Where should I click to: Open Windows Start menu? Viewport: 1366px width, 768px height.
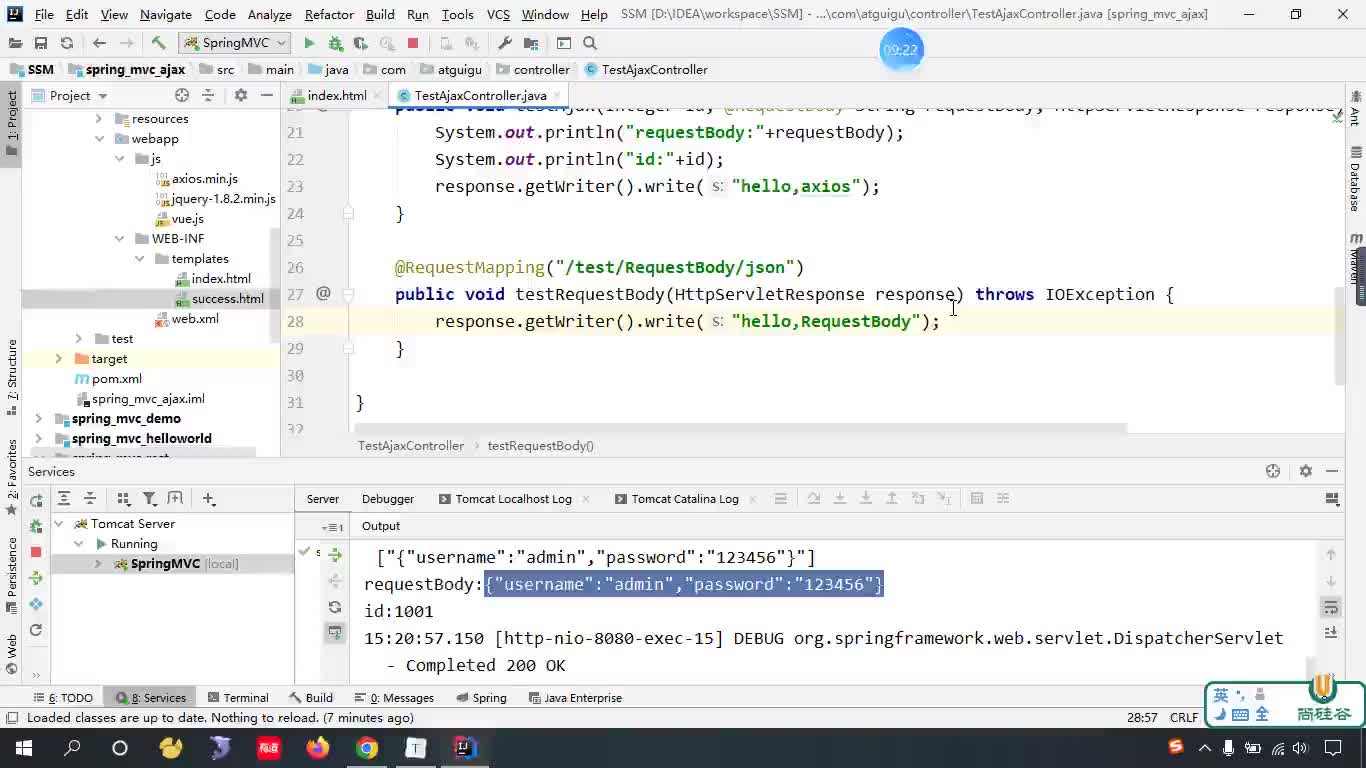pos(23,748)
